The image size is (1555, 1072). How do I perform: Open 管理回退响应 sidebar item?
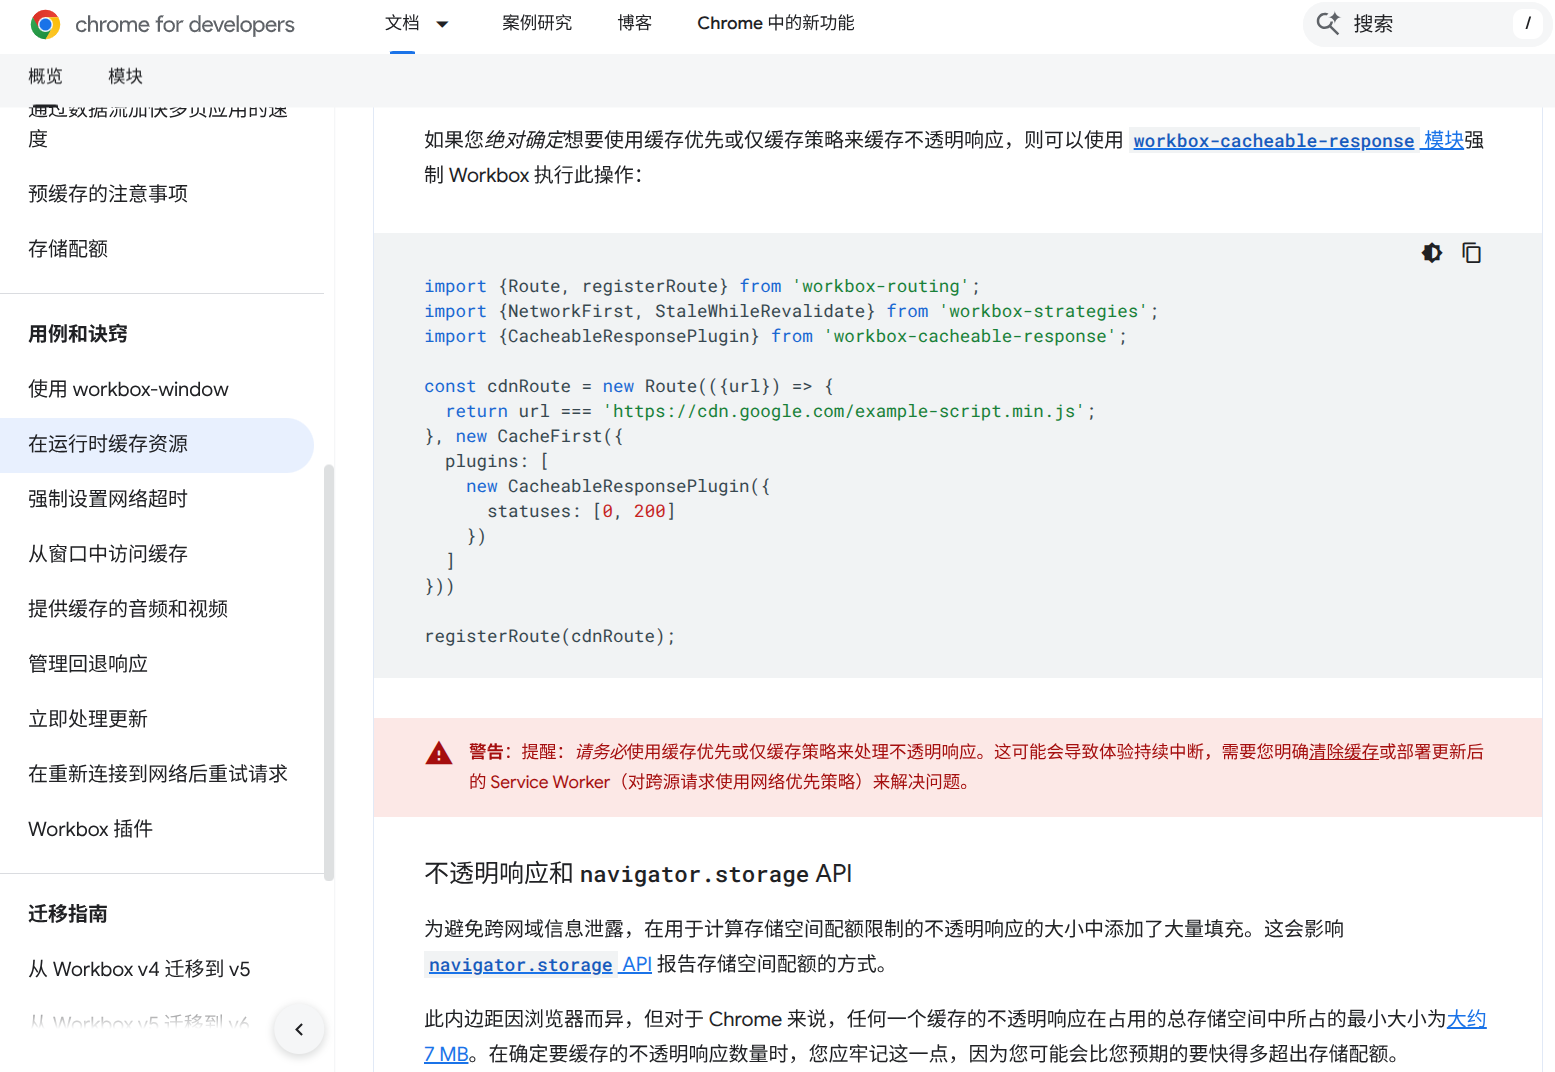tap(88, 664)
